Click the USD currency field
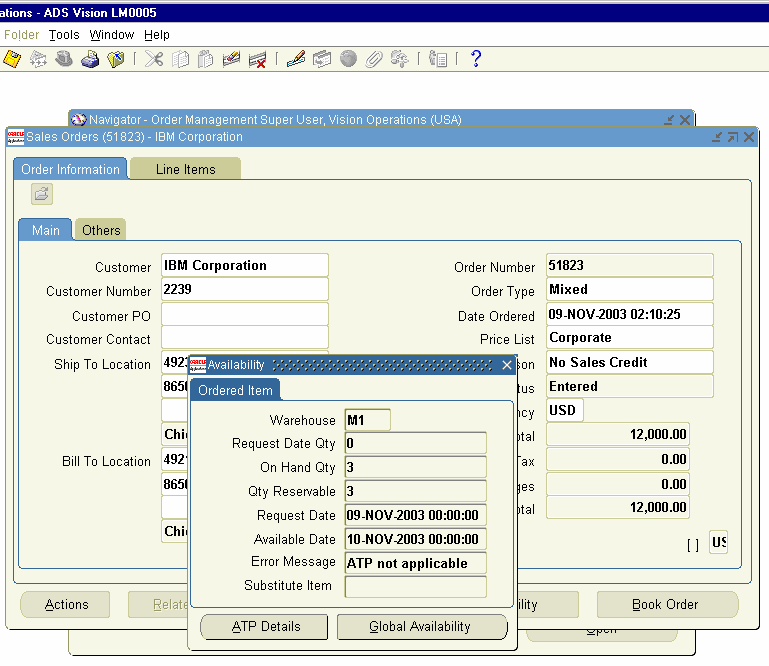This screenshot has height=666, width=769. click(x=565, y=410)
